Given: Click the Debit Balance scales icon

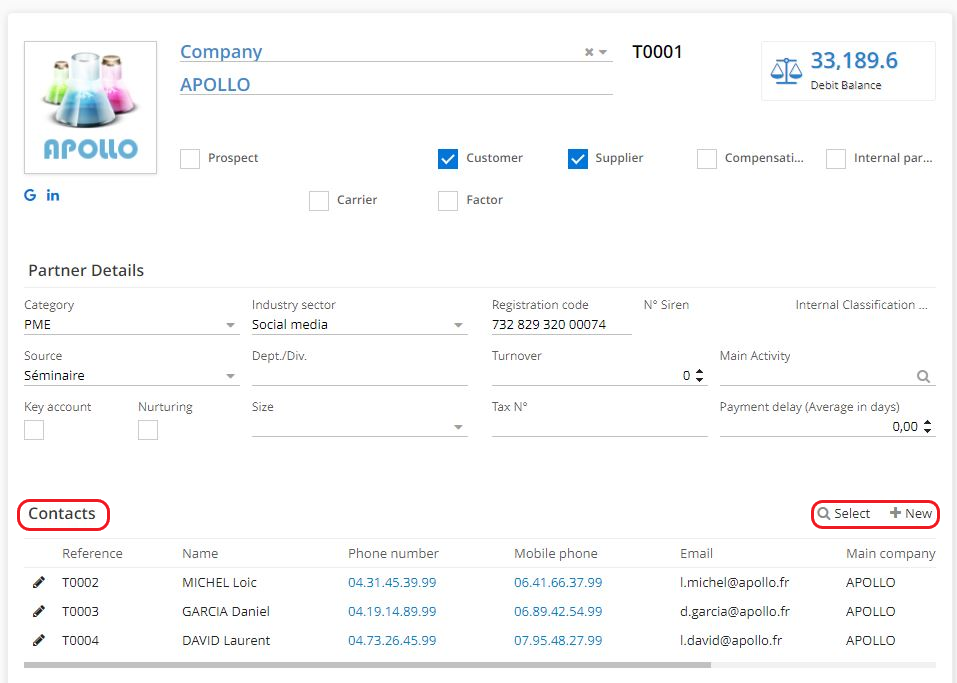Looking at the screenshot, I should point(786,70).
